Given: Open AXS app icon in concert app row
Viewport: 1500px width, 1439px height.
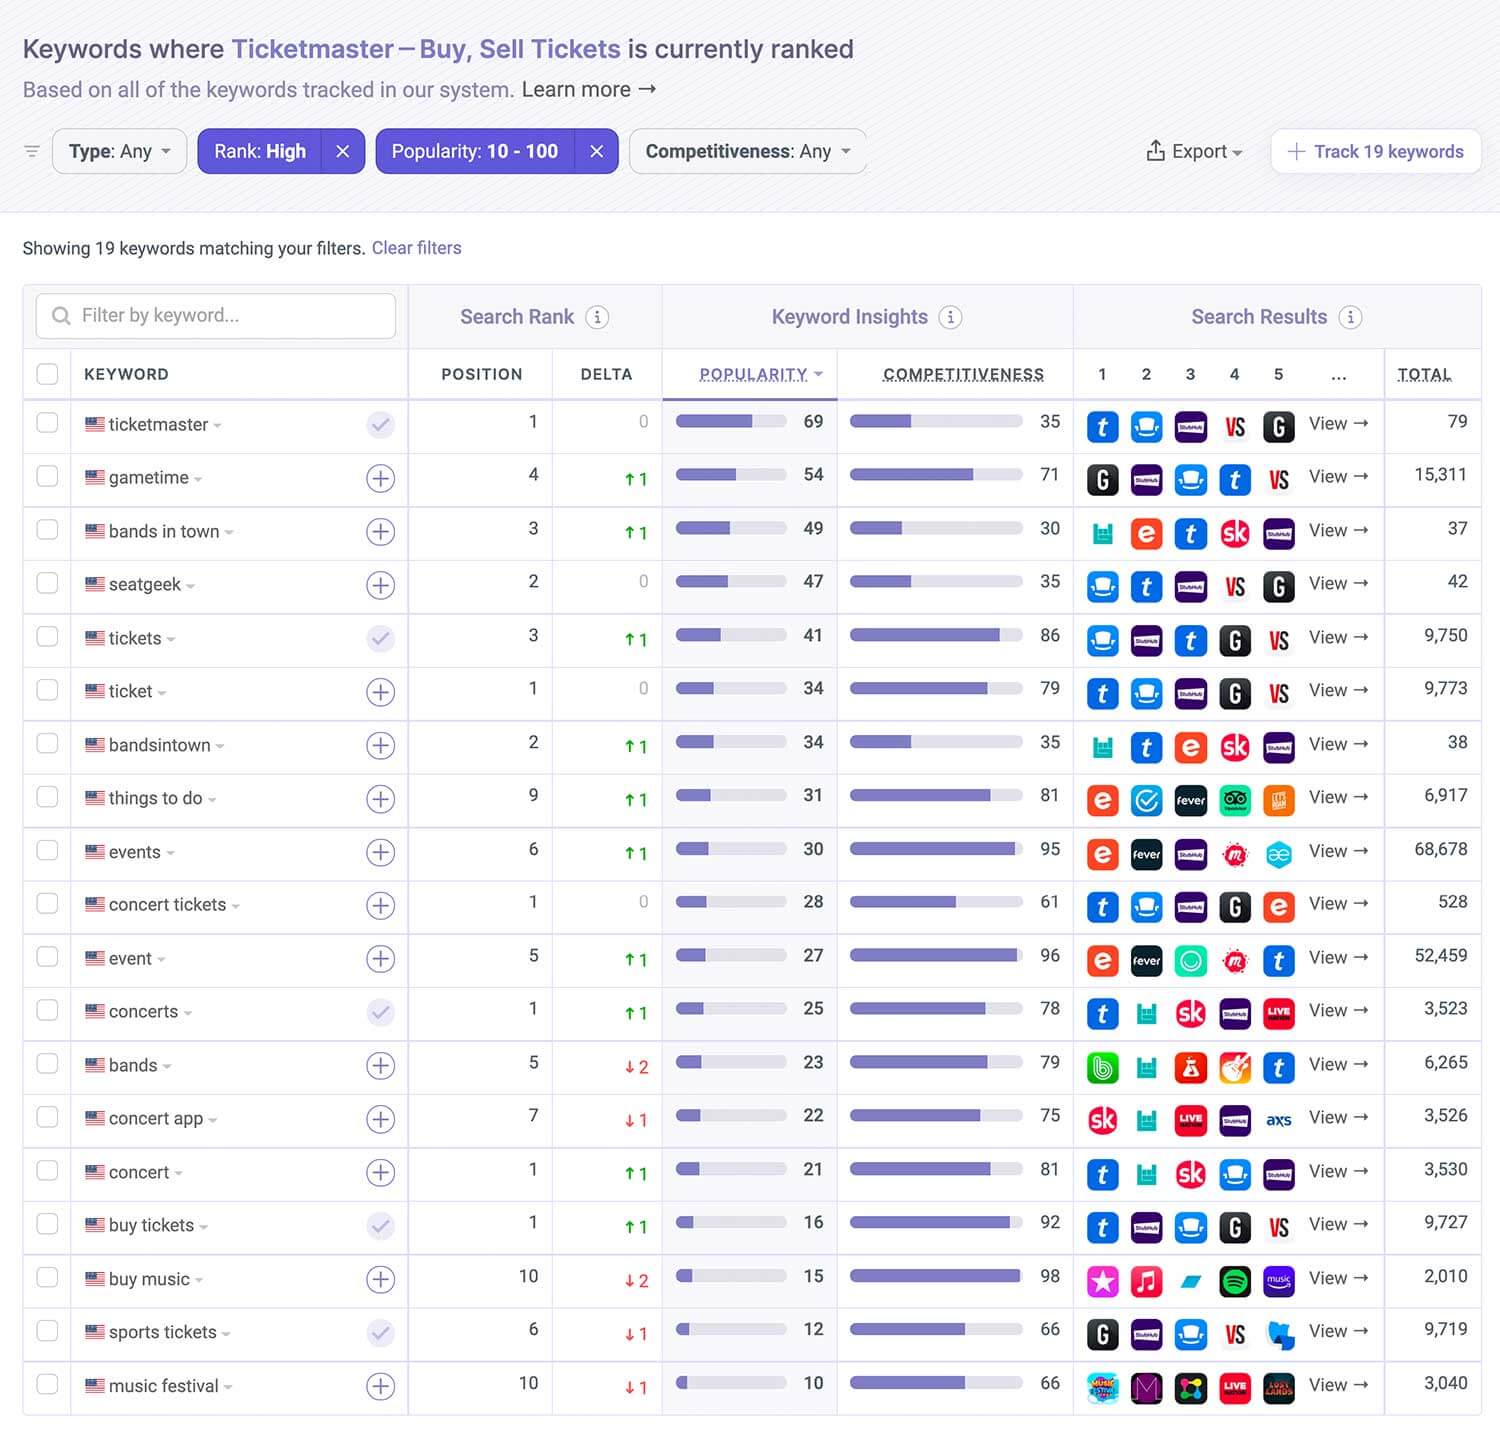Looking at the screenshot, I should tap(1279, 1120).
